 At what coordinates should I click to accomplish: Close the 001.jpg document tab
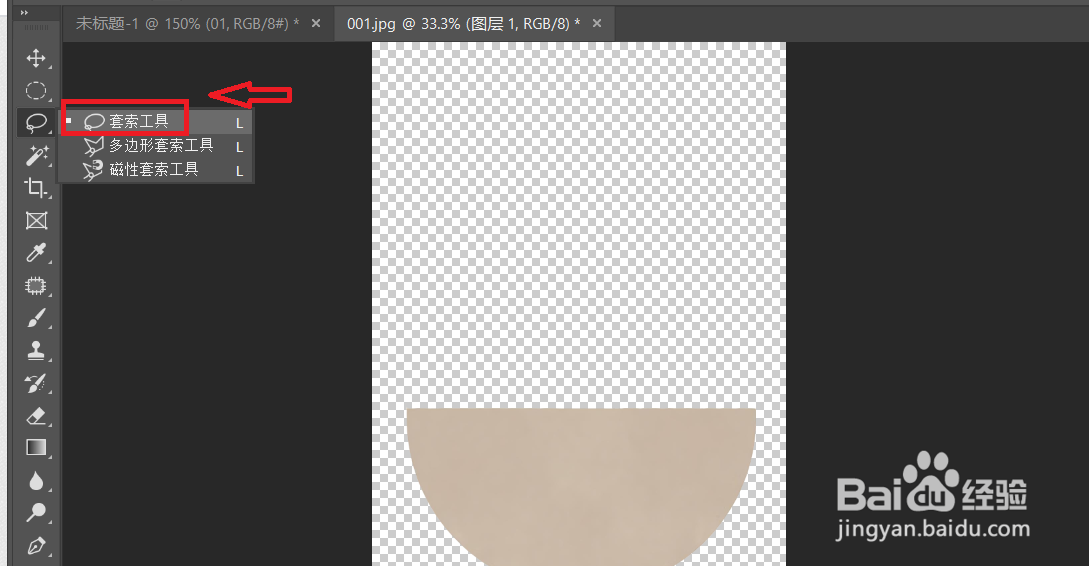(x=597, y=24)
